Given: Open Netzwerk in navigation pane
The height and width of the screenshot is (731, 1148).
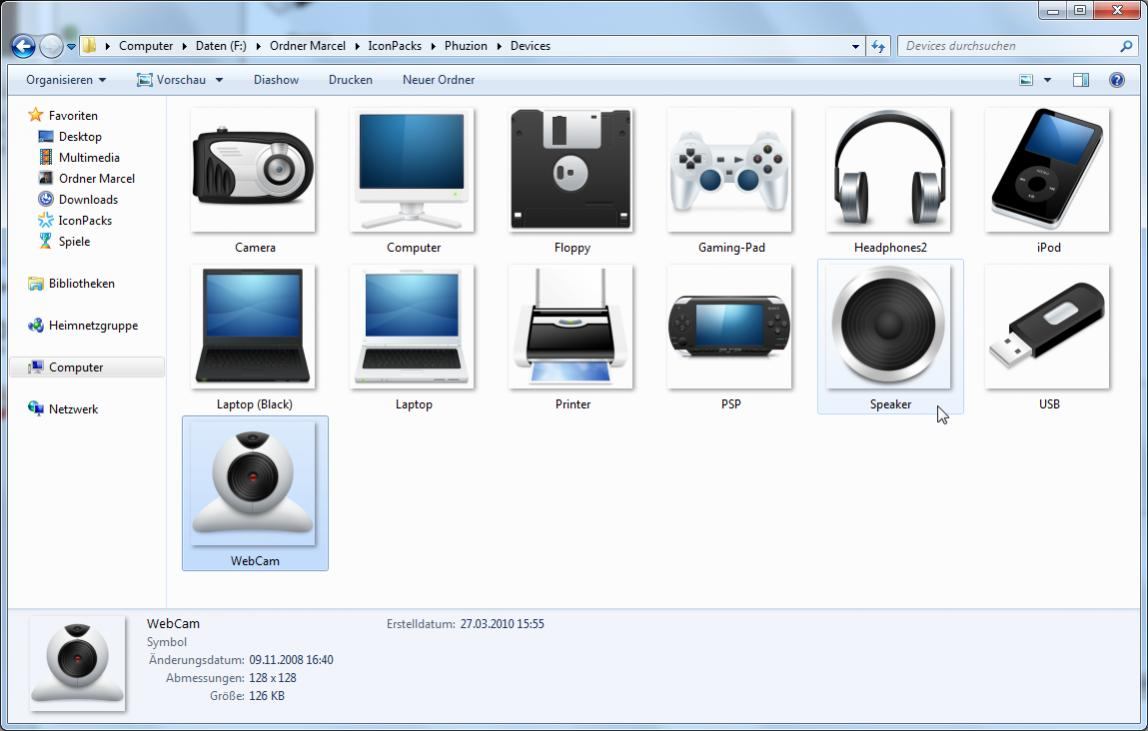Looking at the screenshot, I should [x=73, y=409].
